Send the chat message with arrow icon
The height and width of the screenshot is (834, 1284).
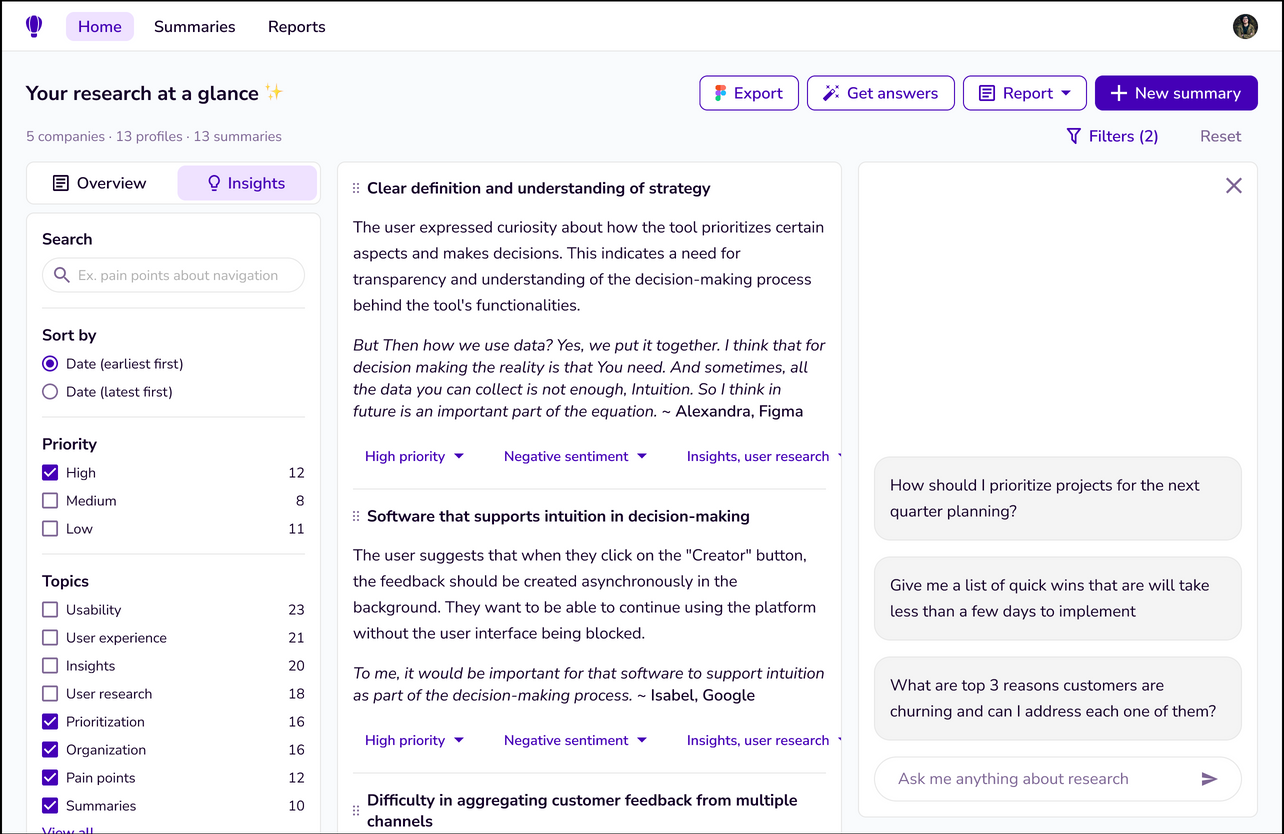click(x=1209, y=779)
